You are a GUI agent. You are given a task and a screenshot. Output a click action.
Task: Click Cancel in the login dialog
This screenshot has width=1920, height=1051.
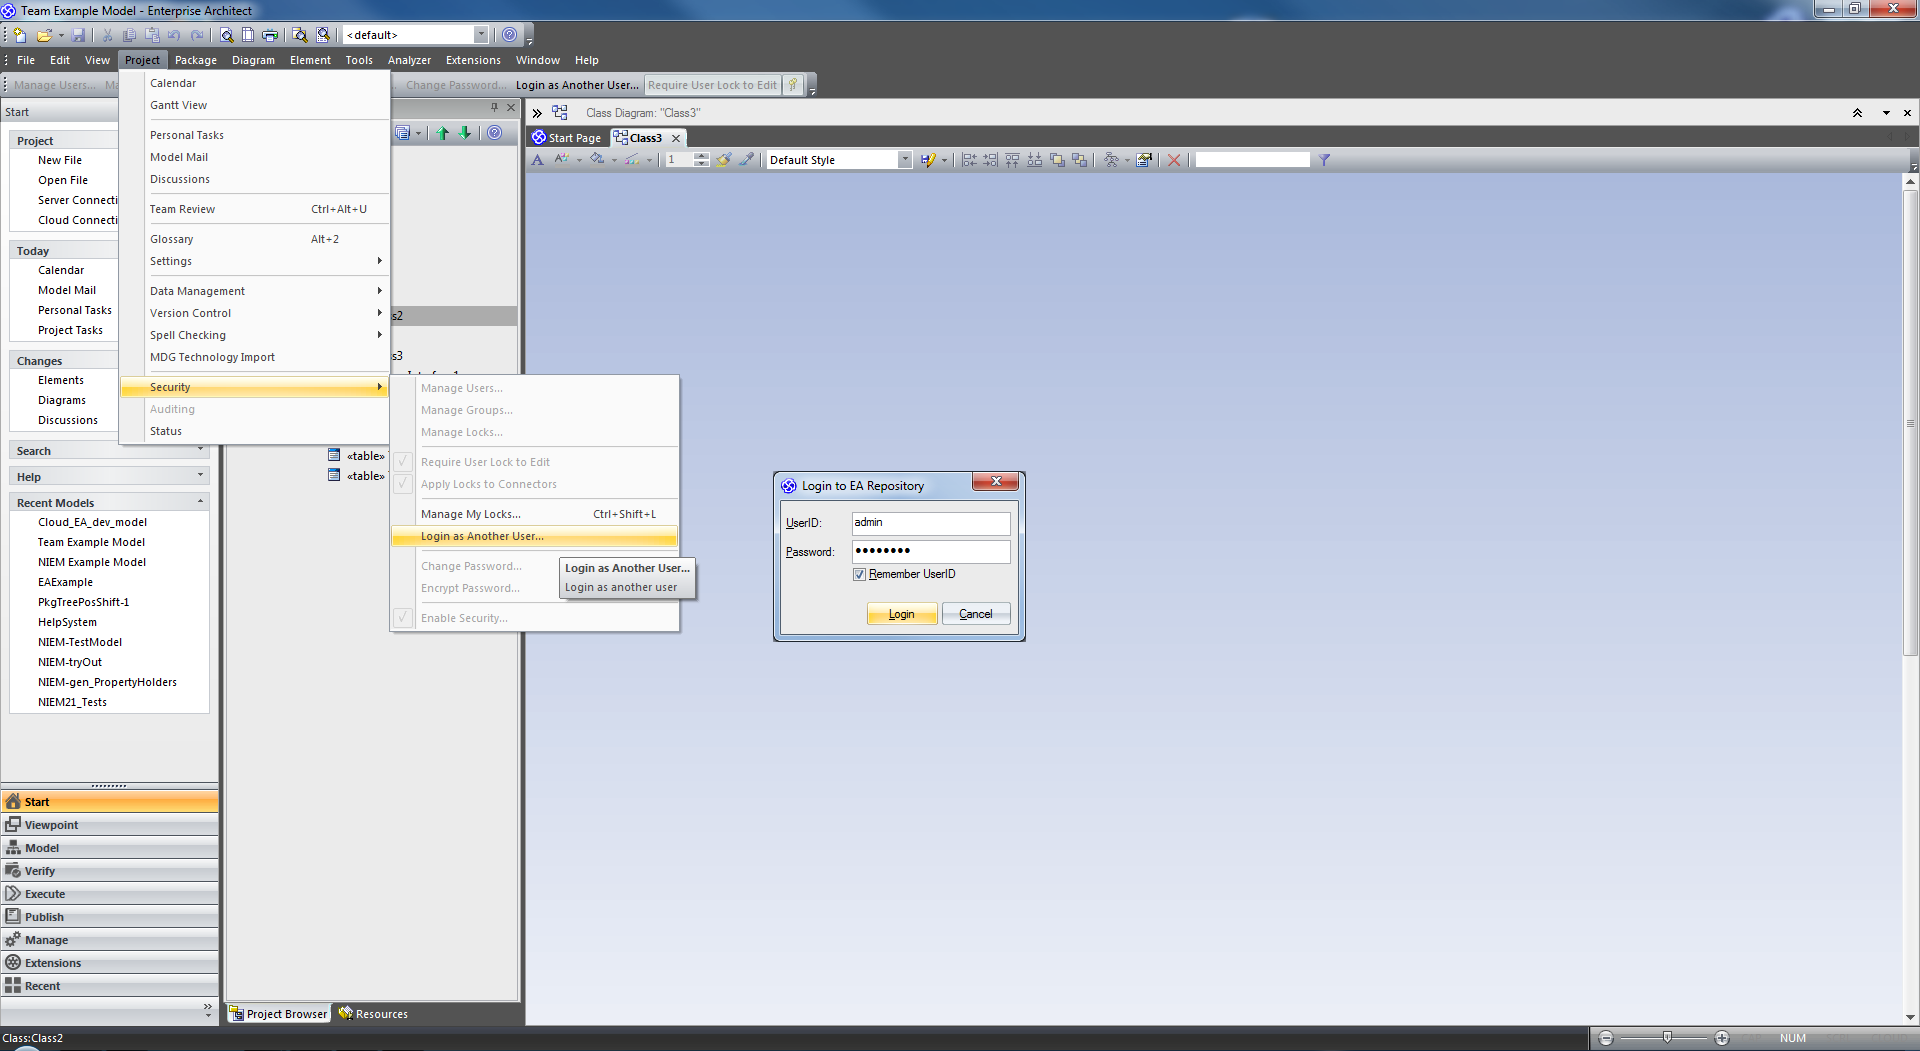coord(975,614)
